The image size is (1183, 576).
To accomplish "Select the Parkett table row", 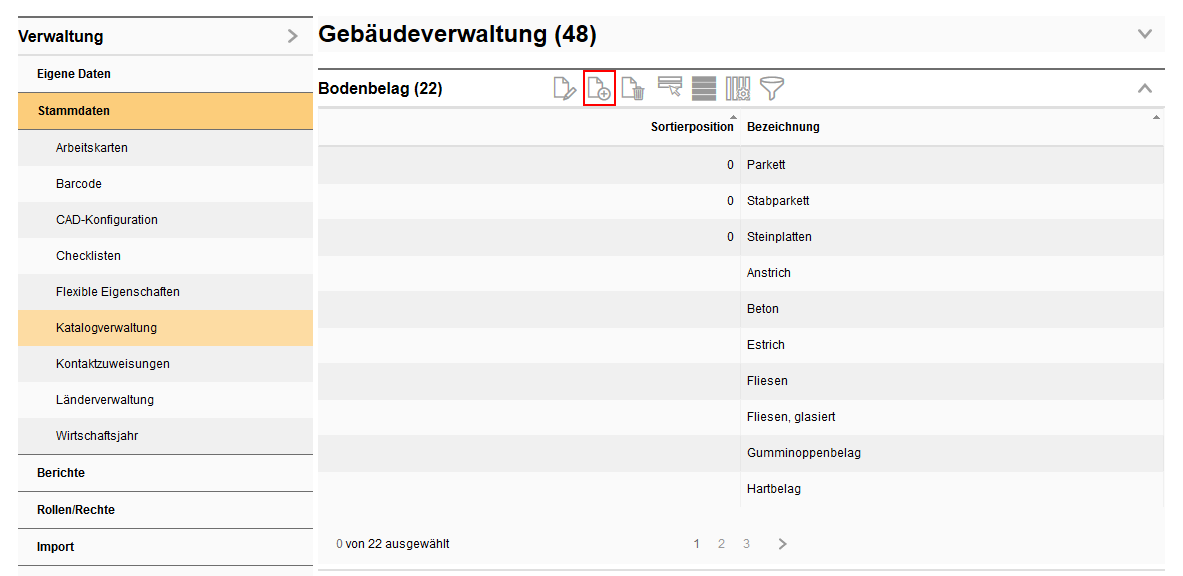I will [x=766, y=165].
